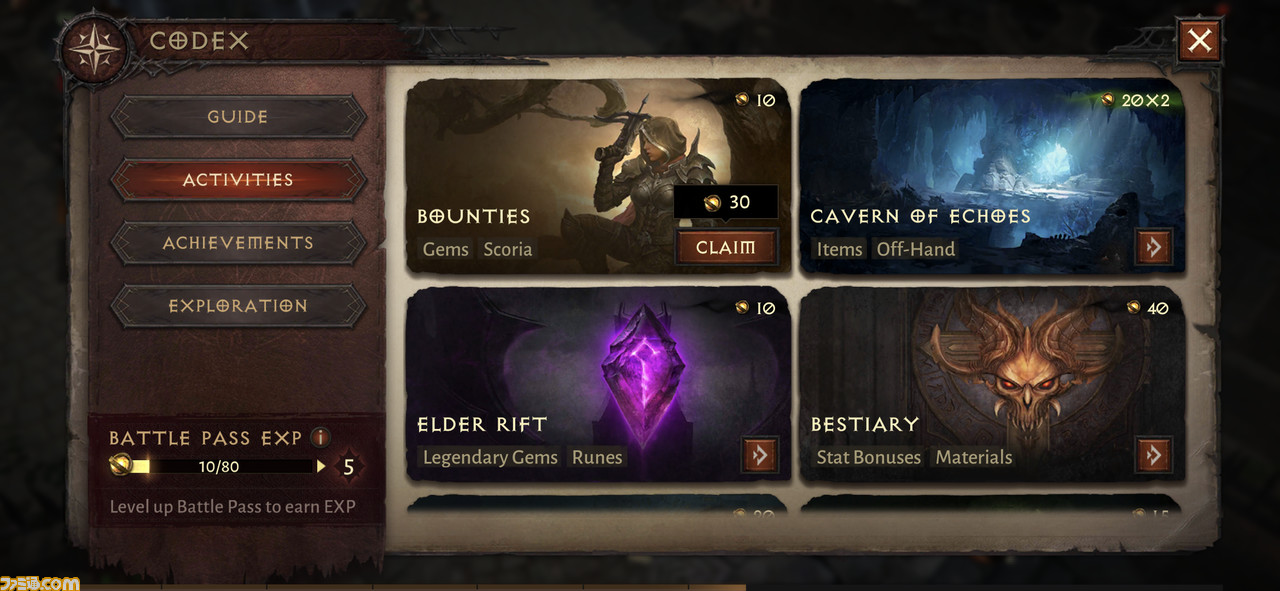Expand Bestiary using the arrow button
Image resolution: width=1280 pixels, height=591 pixels.
pyautogui.click(x=1154, y=455)
